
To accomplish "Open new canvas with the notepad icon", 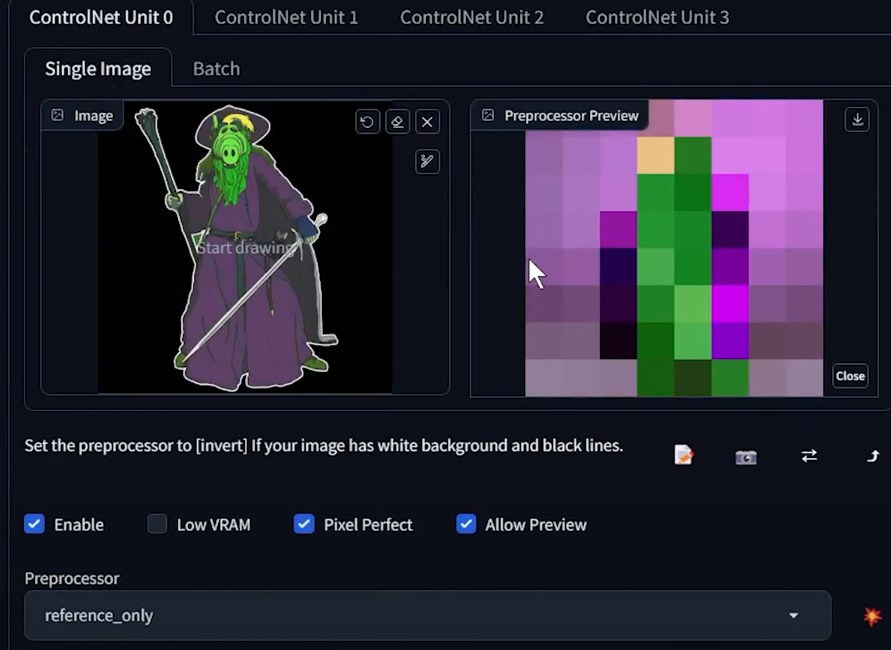I will (x=684, y=456).
